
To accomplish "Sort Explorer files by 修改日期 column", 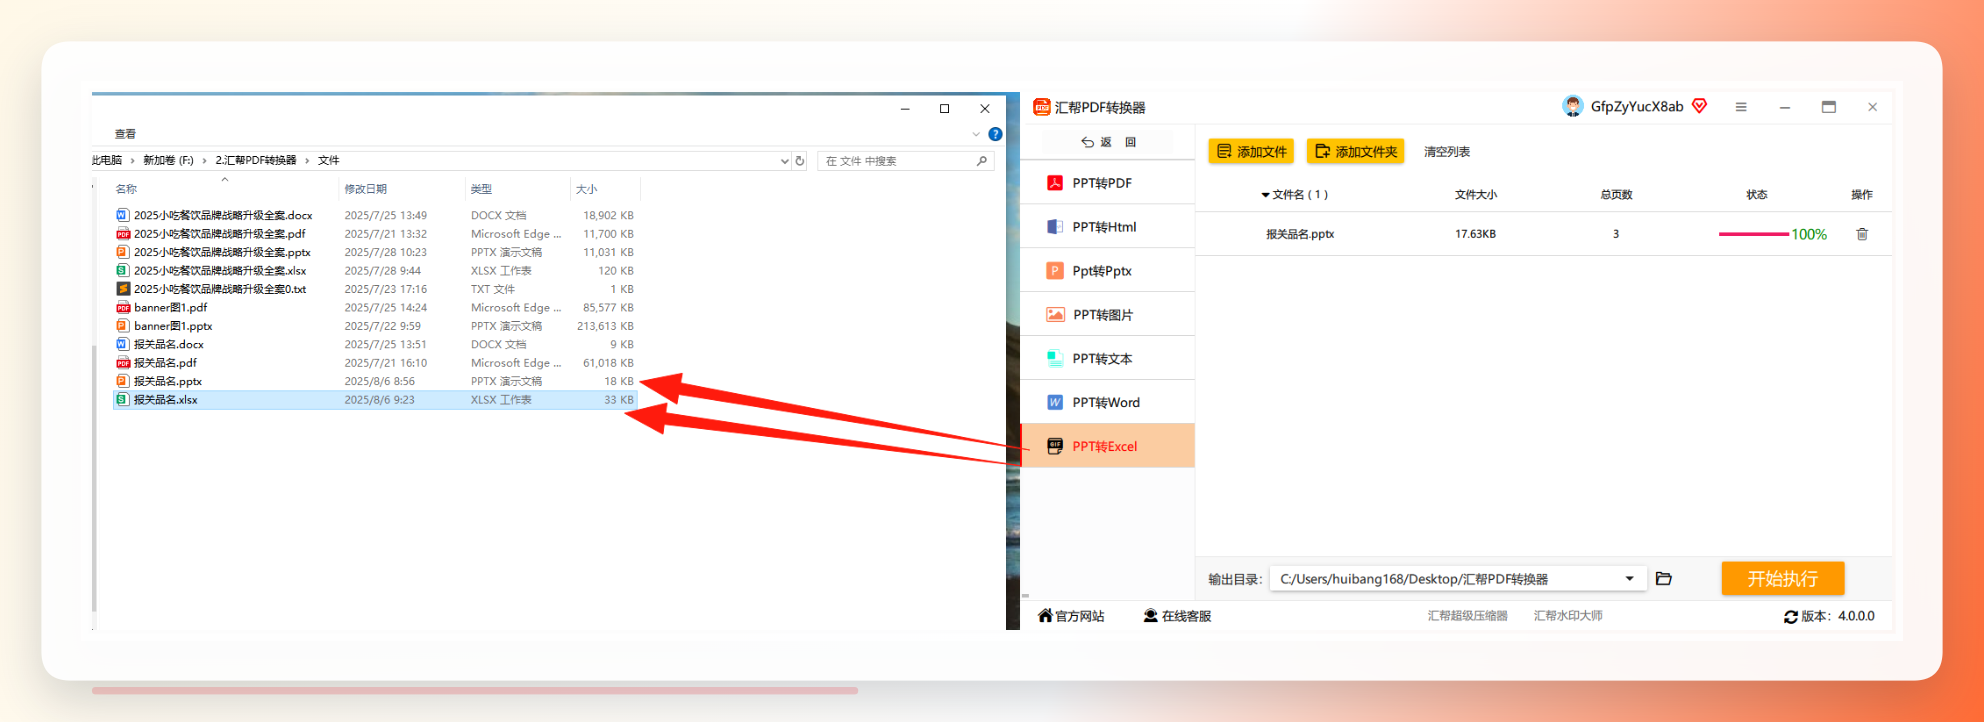I will coord(366,189).
